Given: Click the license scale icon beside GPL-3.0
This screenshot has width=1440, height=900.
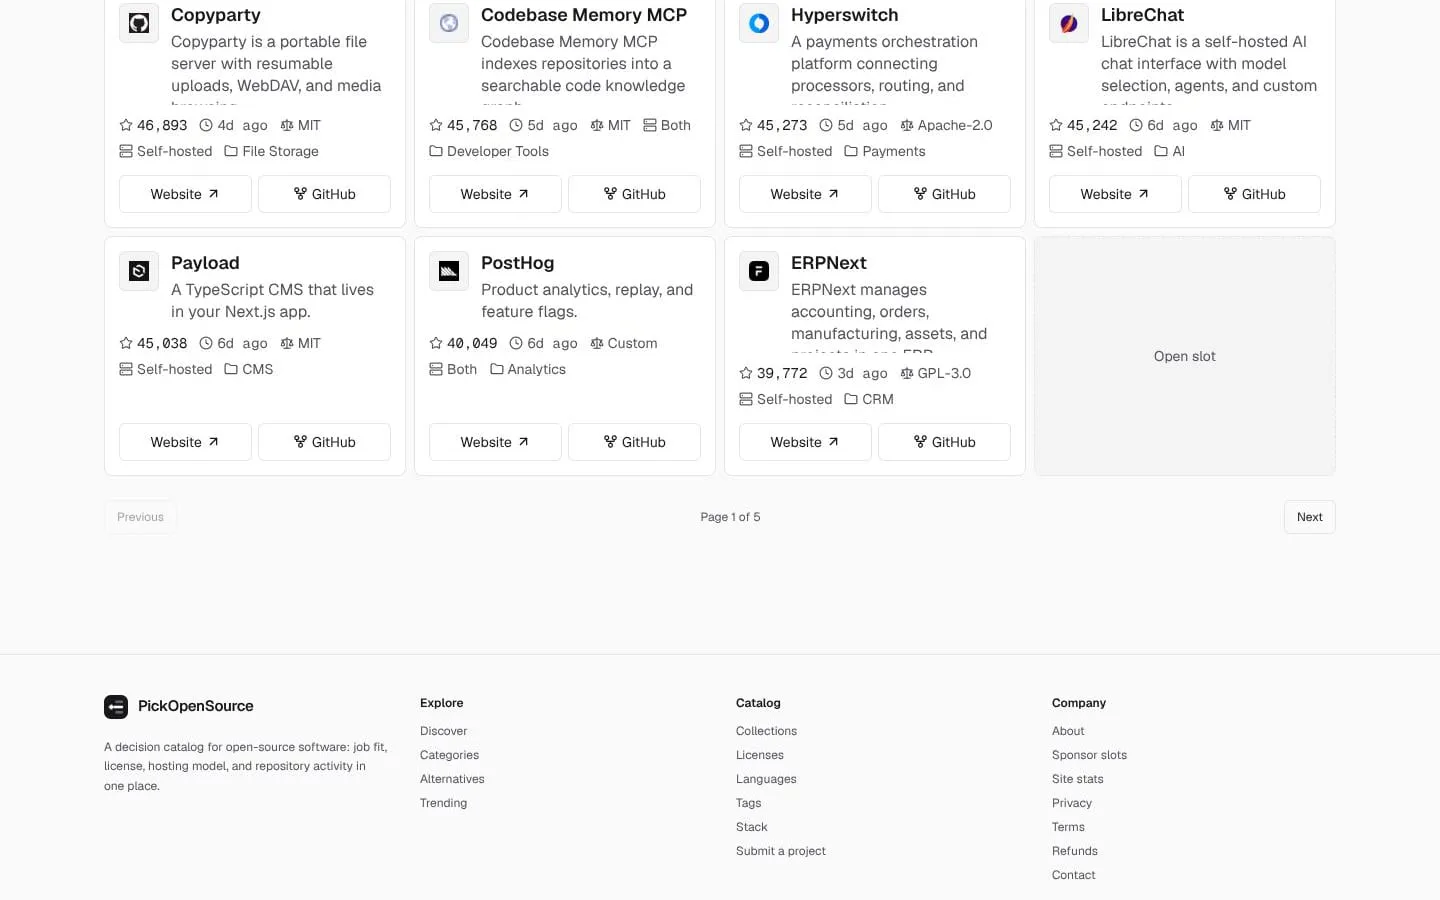Looking at the screenshot, I should pyautogui.click(x=907, y=373).
